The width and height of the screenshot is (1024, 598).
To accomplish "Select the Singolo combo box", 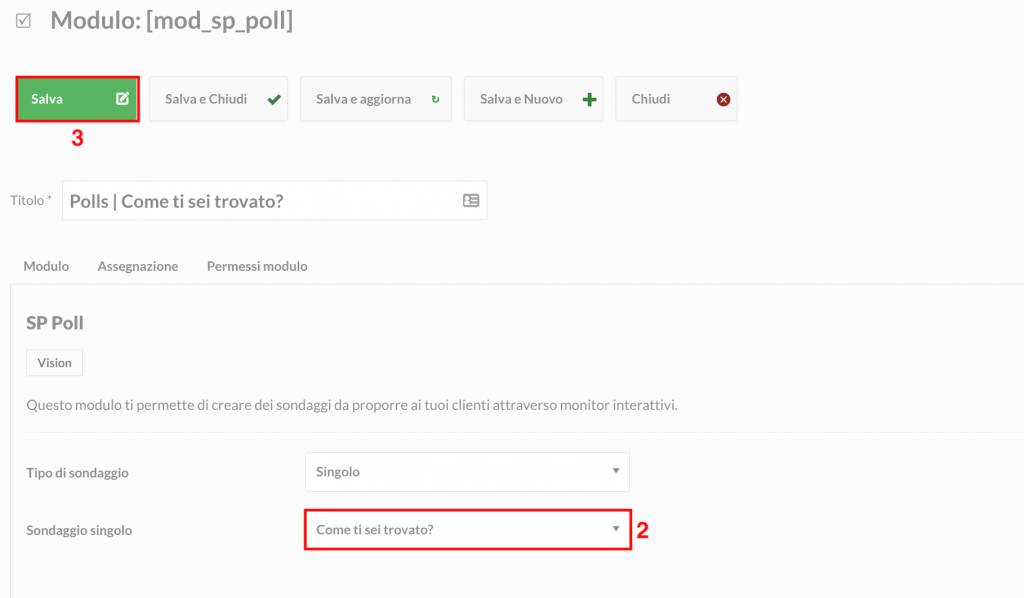I will (x=467, y=471).
